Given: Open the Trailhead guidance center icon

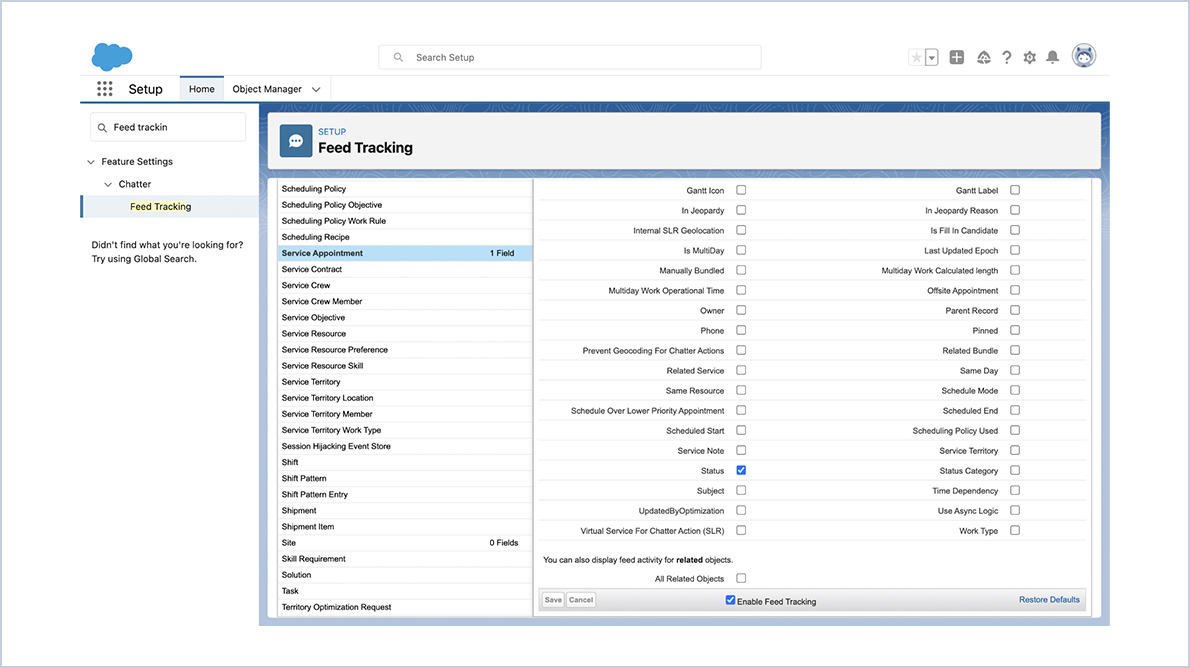Looking at the screenshot, I should [x=983, y=57].
